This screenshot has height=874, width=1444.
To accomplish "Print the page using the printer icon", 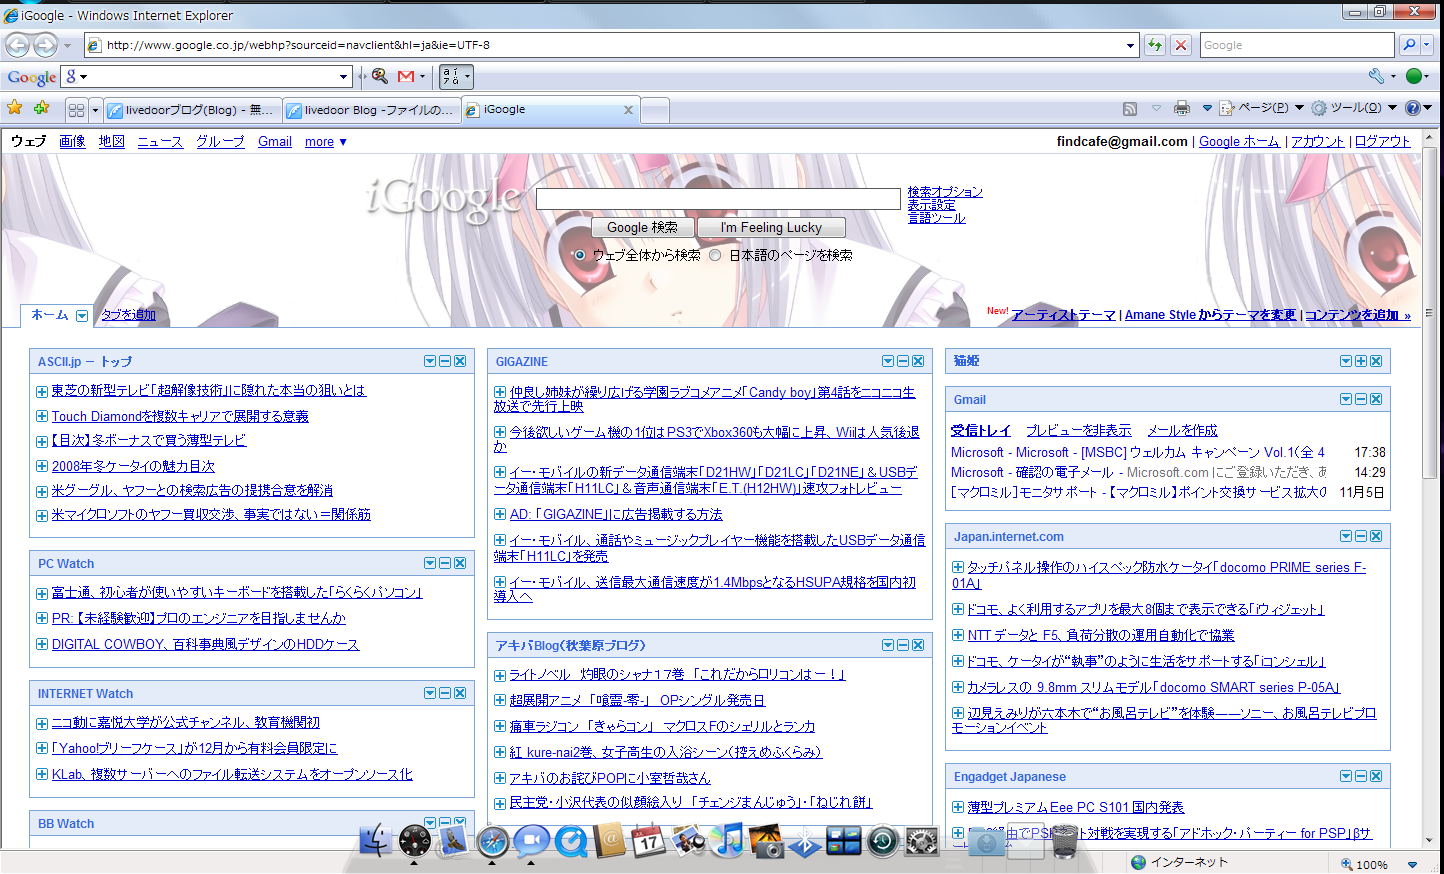I will coord(1182,108).
